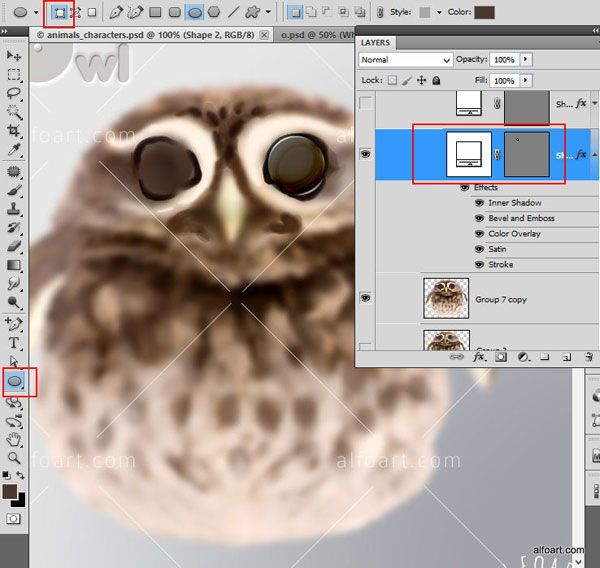Select the Brush tool

14,190
